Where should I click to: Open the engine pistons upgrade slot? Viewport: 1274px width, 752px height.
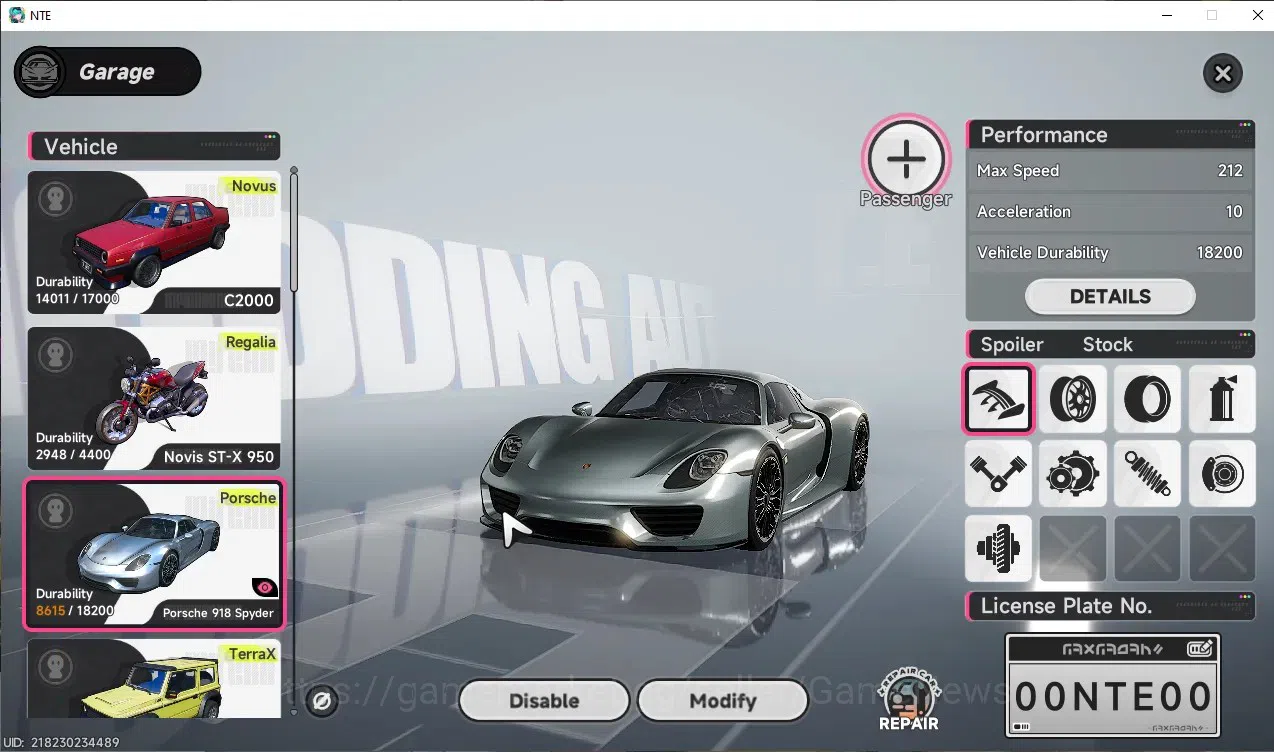pos(998,473)
